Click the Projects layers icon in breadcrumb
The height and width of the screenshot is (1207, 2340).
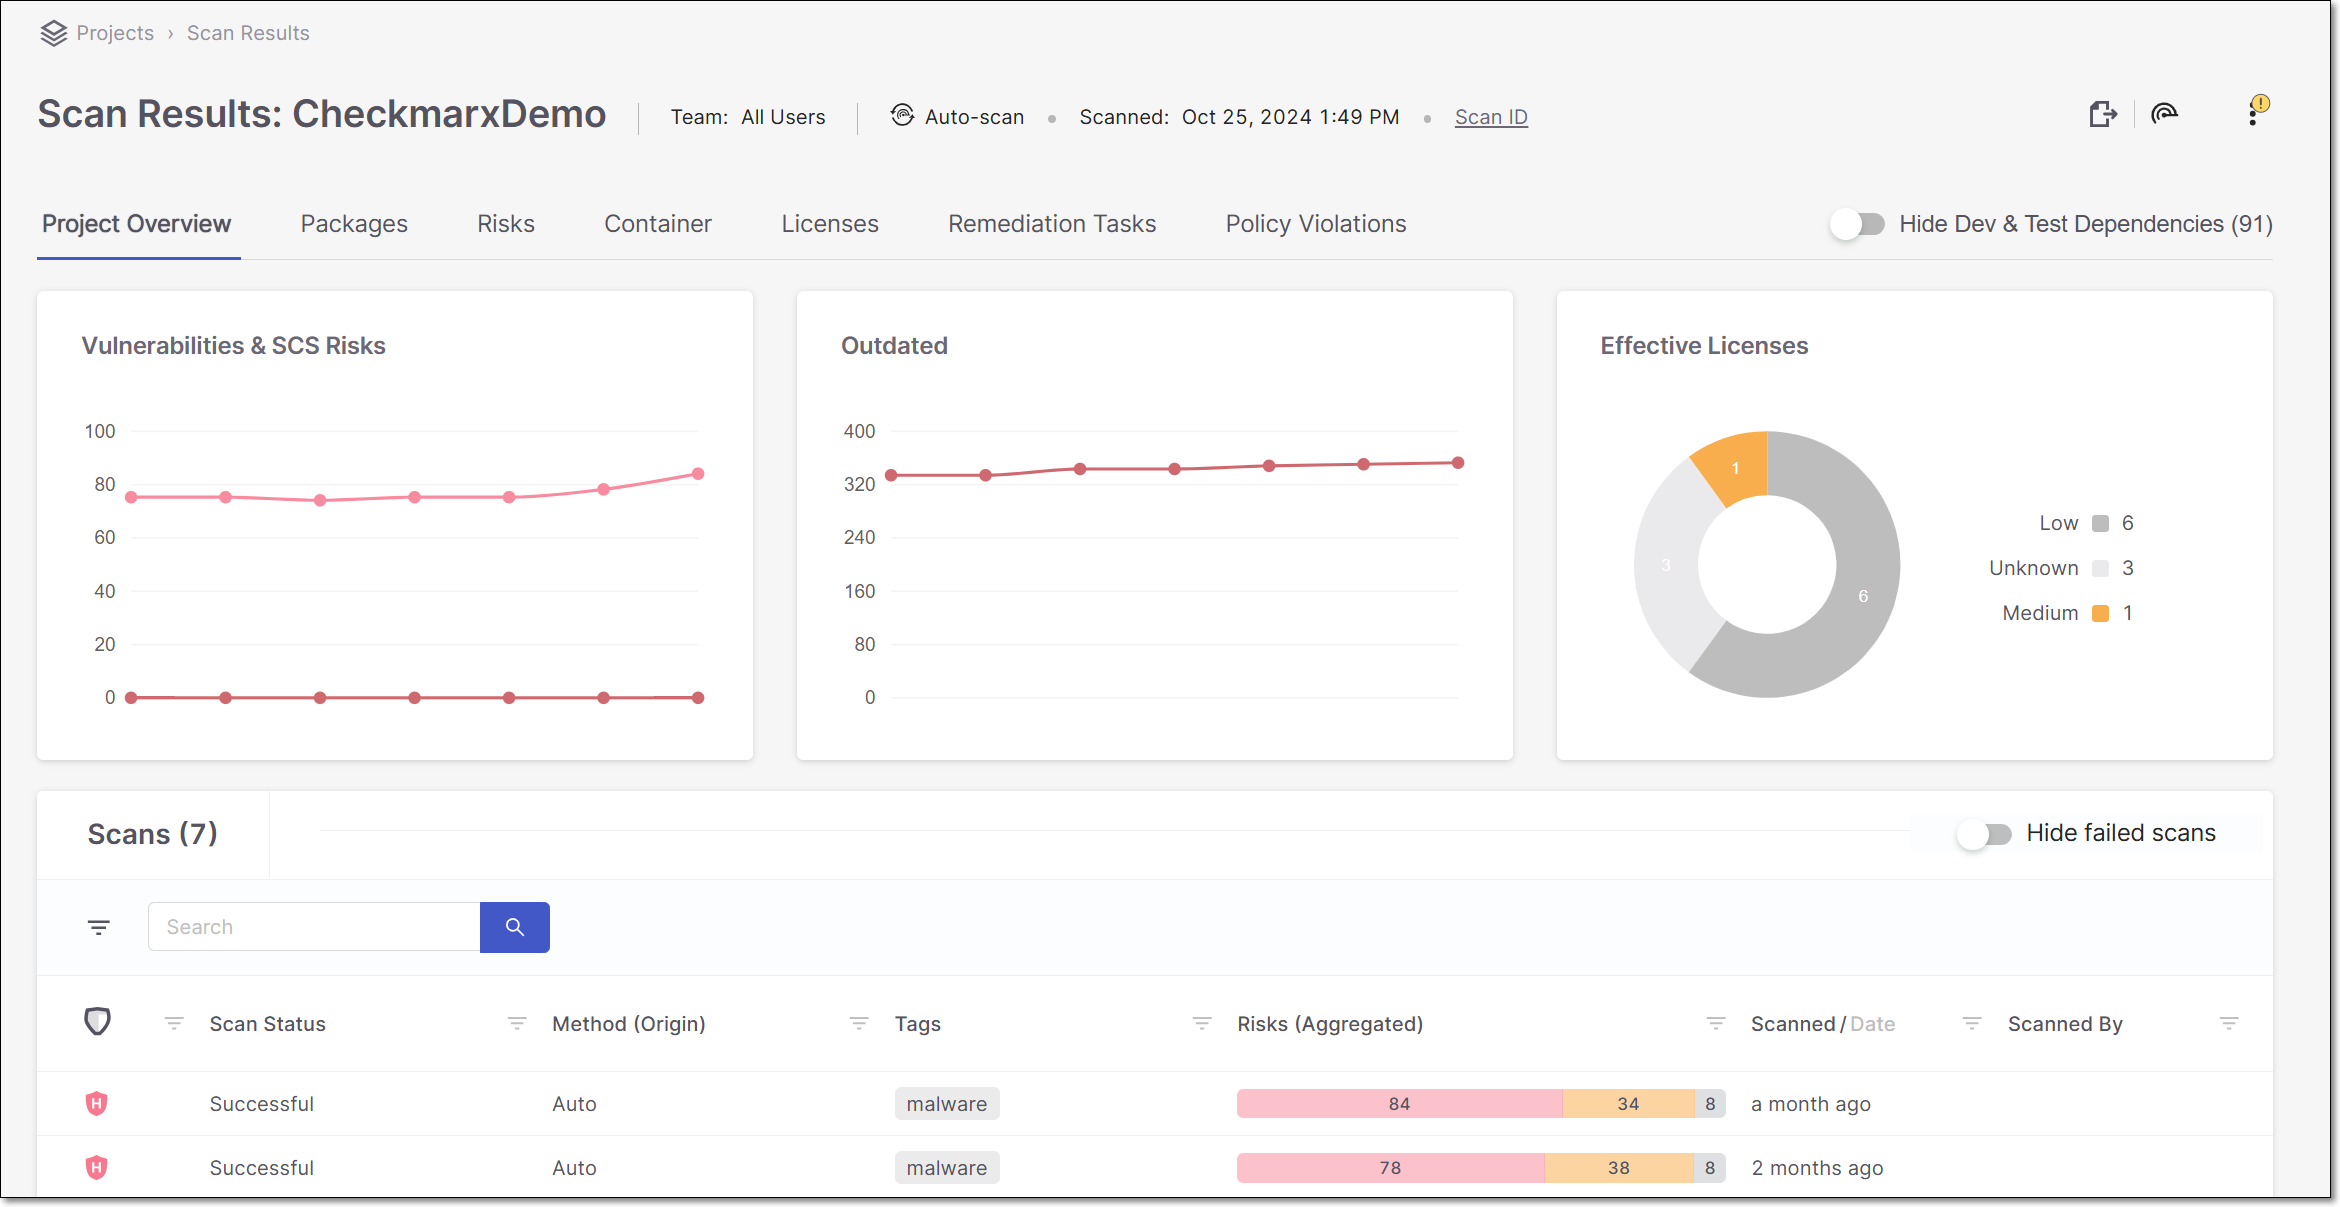point(53,33)
